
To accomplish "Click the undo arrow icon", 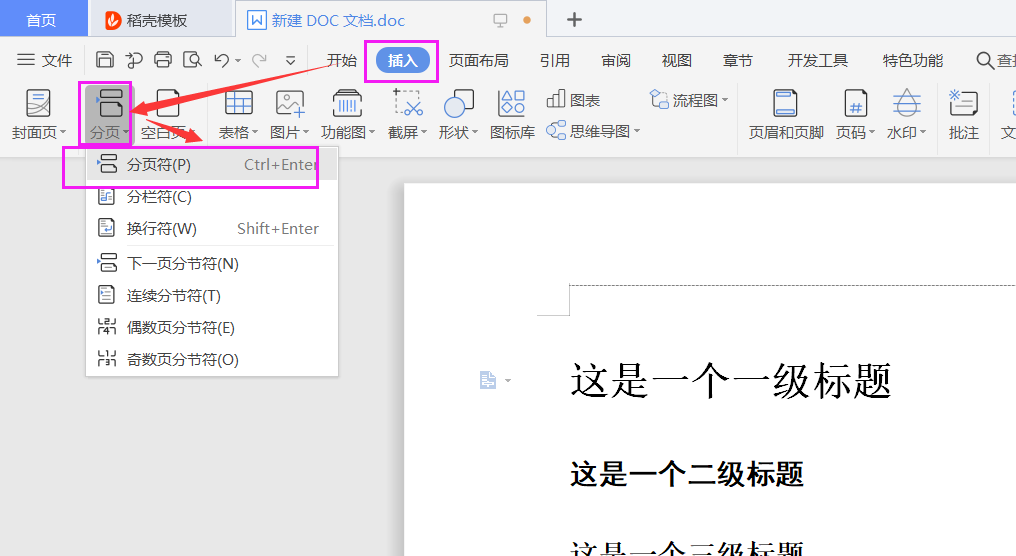I will click(x=222, y=60).
